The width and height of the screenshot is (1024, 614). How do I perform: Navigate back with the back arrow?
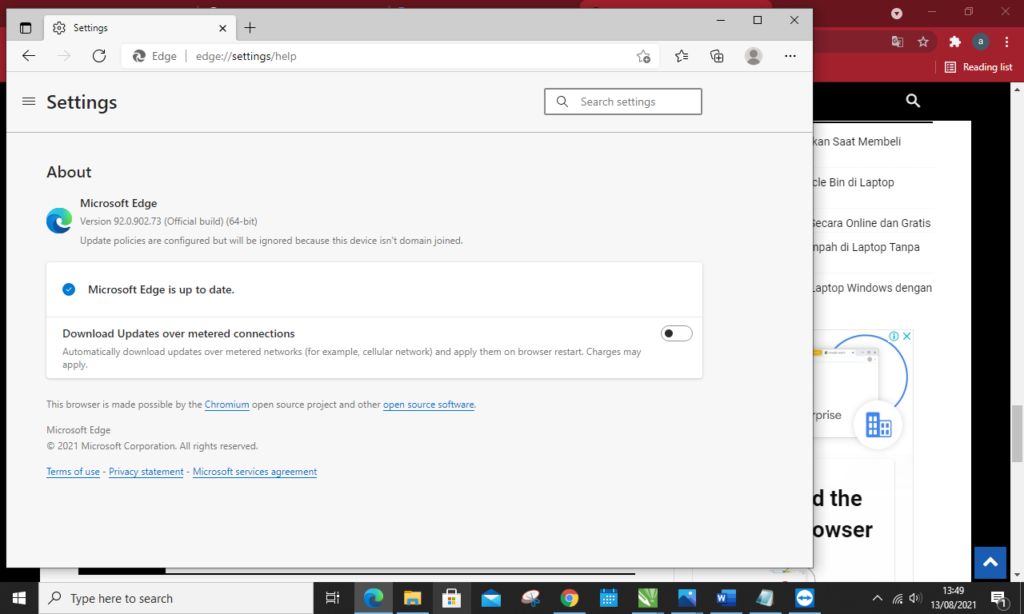click(x=28, y=57)
